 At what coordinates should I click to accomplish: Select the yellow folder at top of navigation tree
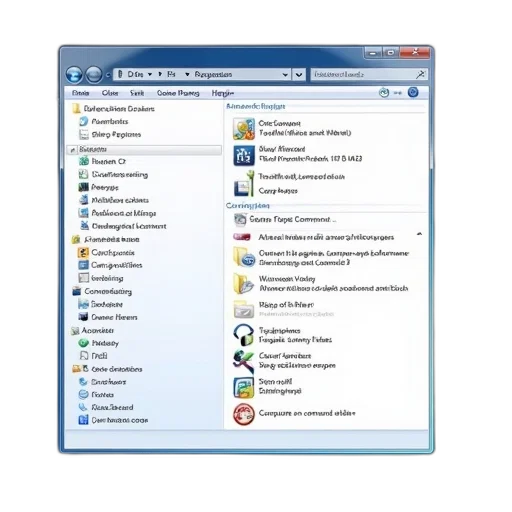(76, 108)
